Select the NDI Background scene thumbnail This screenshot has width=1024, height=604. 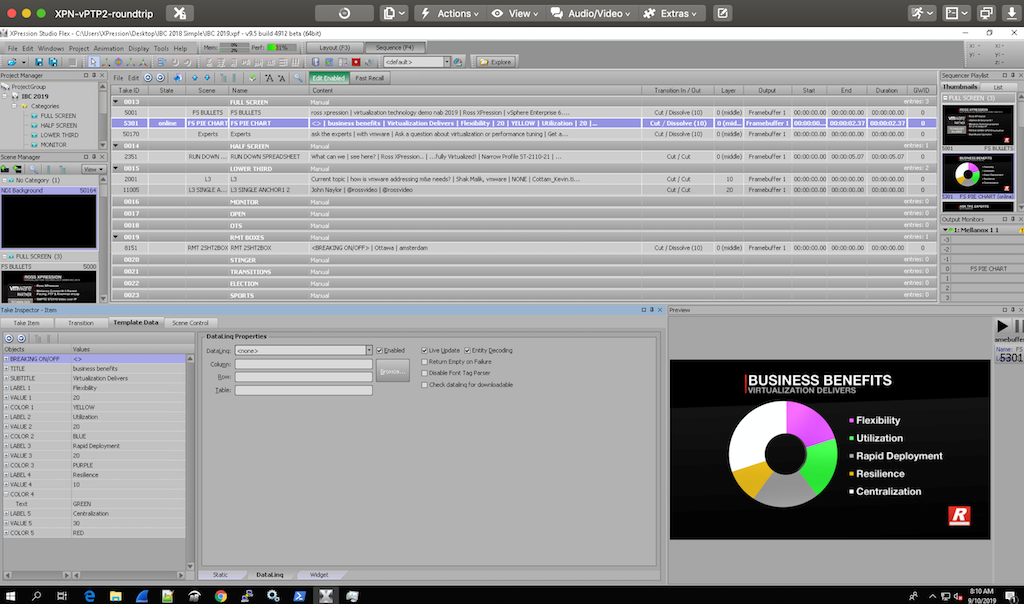49,221
